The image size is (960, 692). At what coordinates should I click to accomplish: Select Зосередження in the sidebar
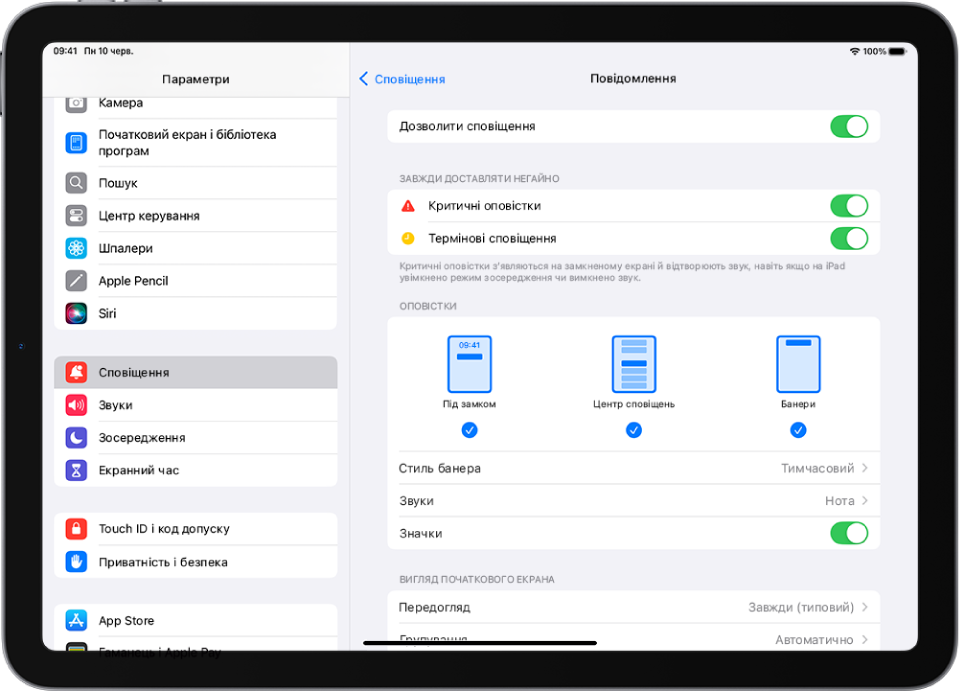[195, 437]
